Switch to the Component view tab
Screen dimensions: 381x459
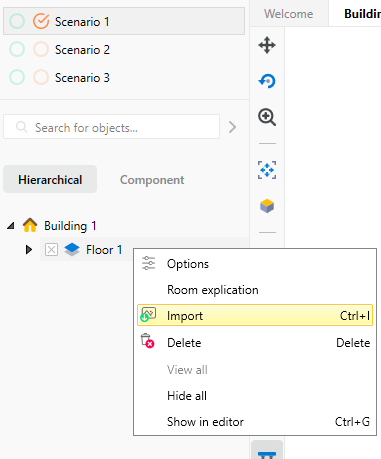click(152, 180)
